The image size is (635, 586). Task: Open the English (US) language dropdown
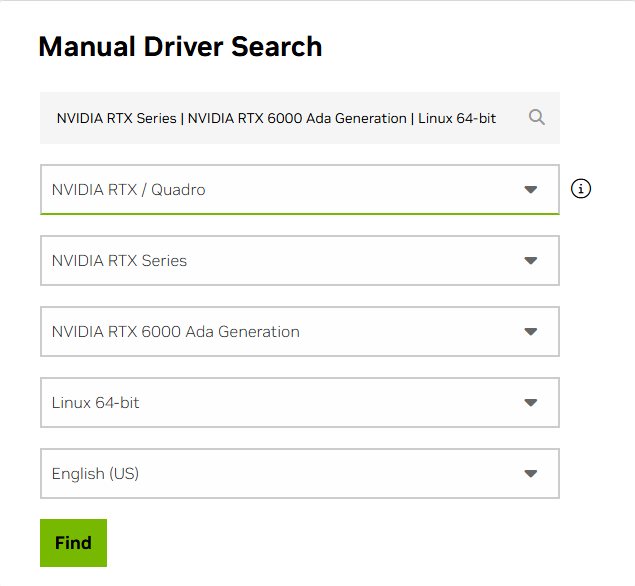[x=300, y=473]
